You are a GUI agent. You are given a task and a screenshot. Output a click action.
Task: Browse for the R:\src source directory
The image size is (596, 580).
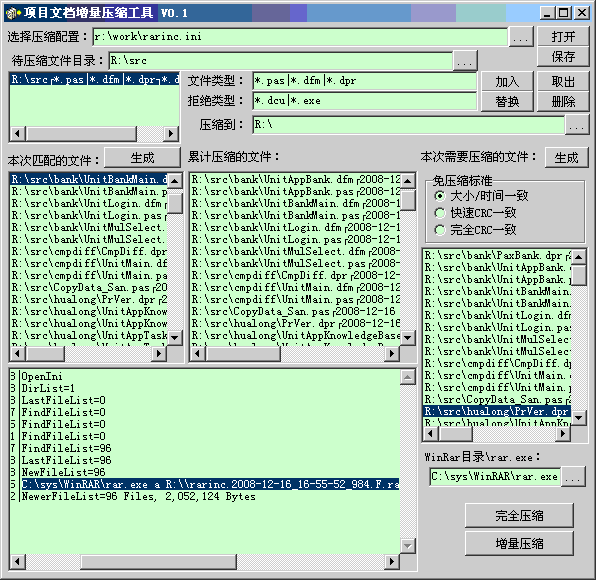coord(464,61)
